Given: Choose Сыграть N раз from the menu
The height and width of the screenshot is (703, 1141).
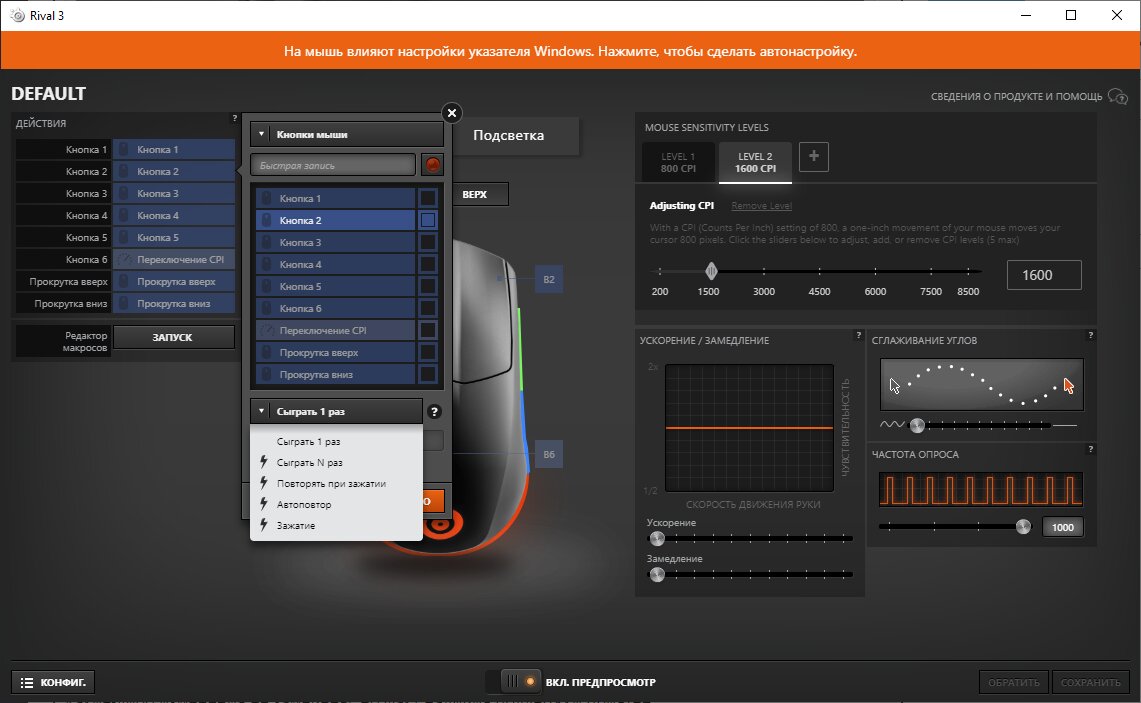Looking at the screenshot, I should [336, 463].
